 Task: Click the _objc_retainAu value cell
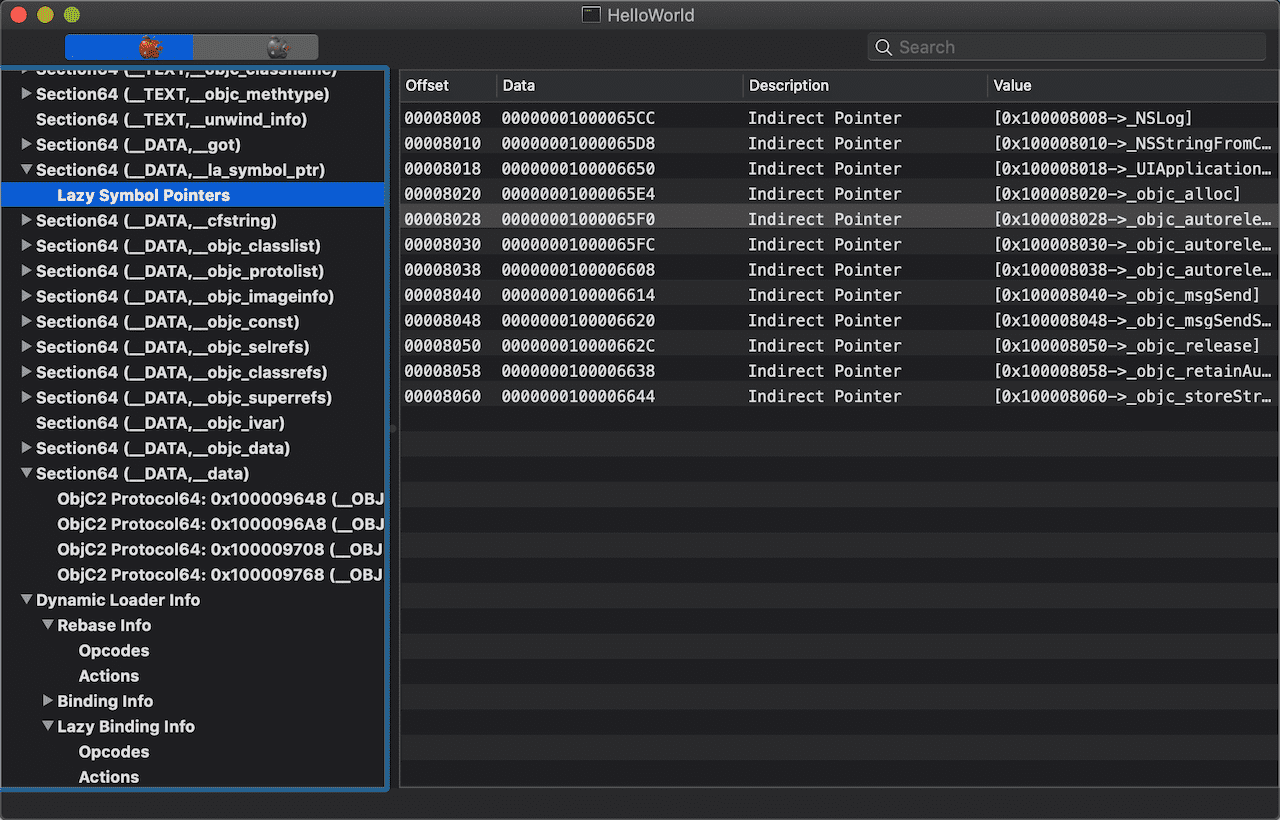tap(1133, 371)
